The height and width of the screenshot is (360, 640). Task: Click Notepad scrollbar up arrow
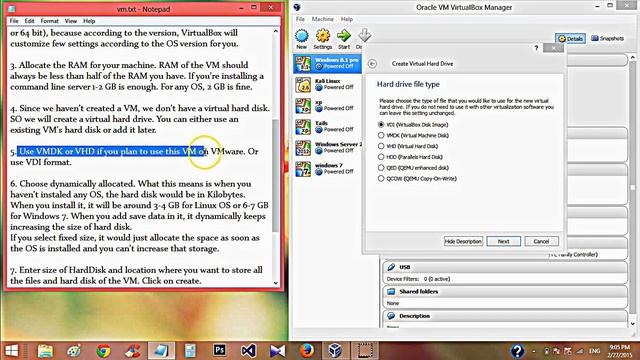[x=276, y=32]
